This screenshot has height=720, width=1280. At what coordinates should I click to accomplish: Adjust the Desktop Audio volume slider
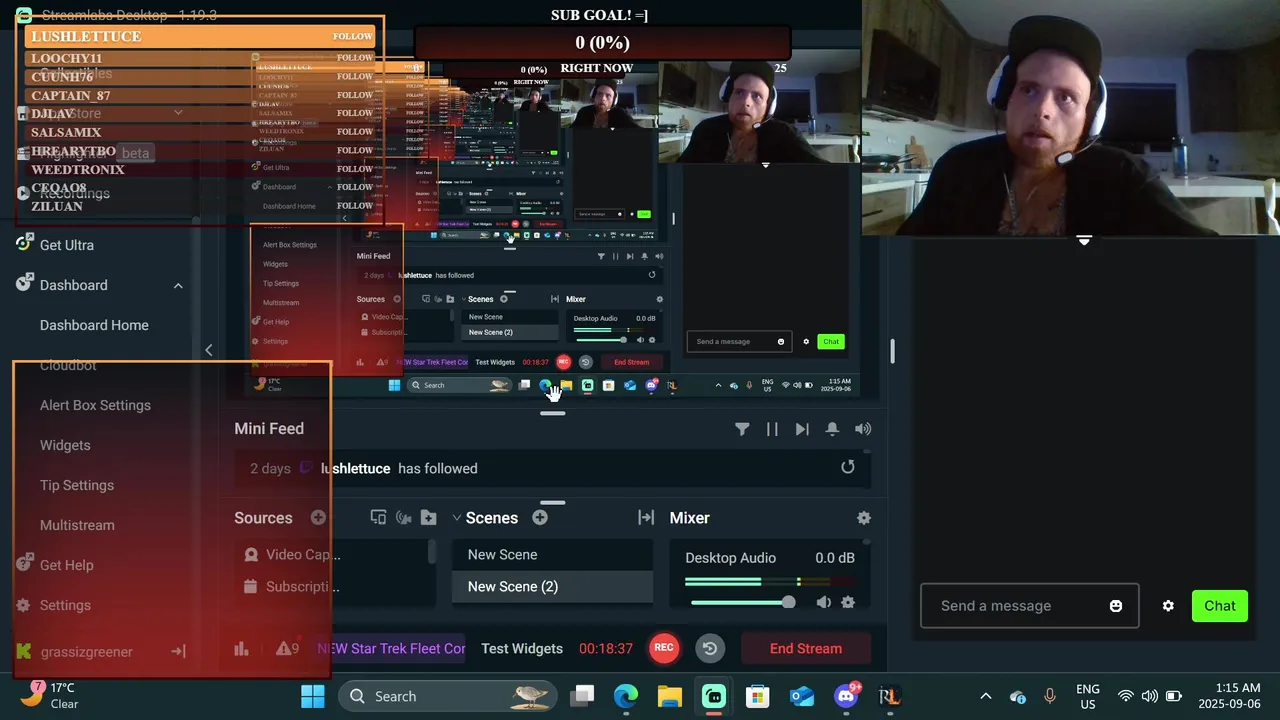tap(742, 602)
